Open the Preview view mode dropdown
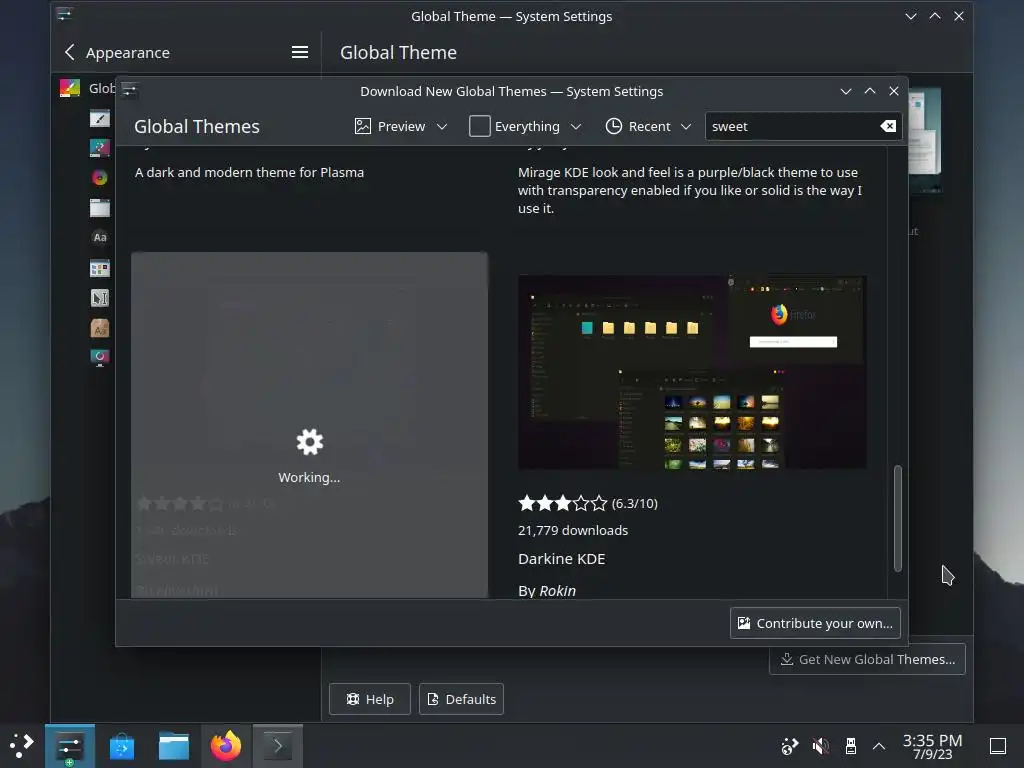 point(401,126)
